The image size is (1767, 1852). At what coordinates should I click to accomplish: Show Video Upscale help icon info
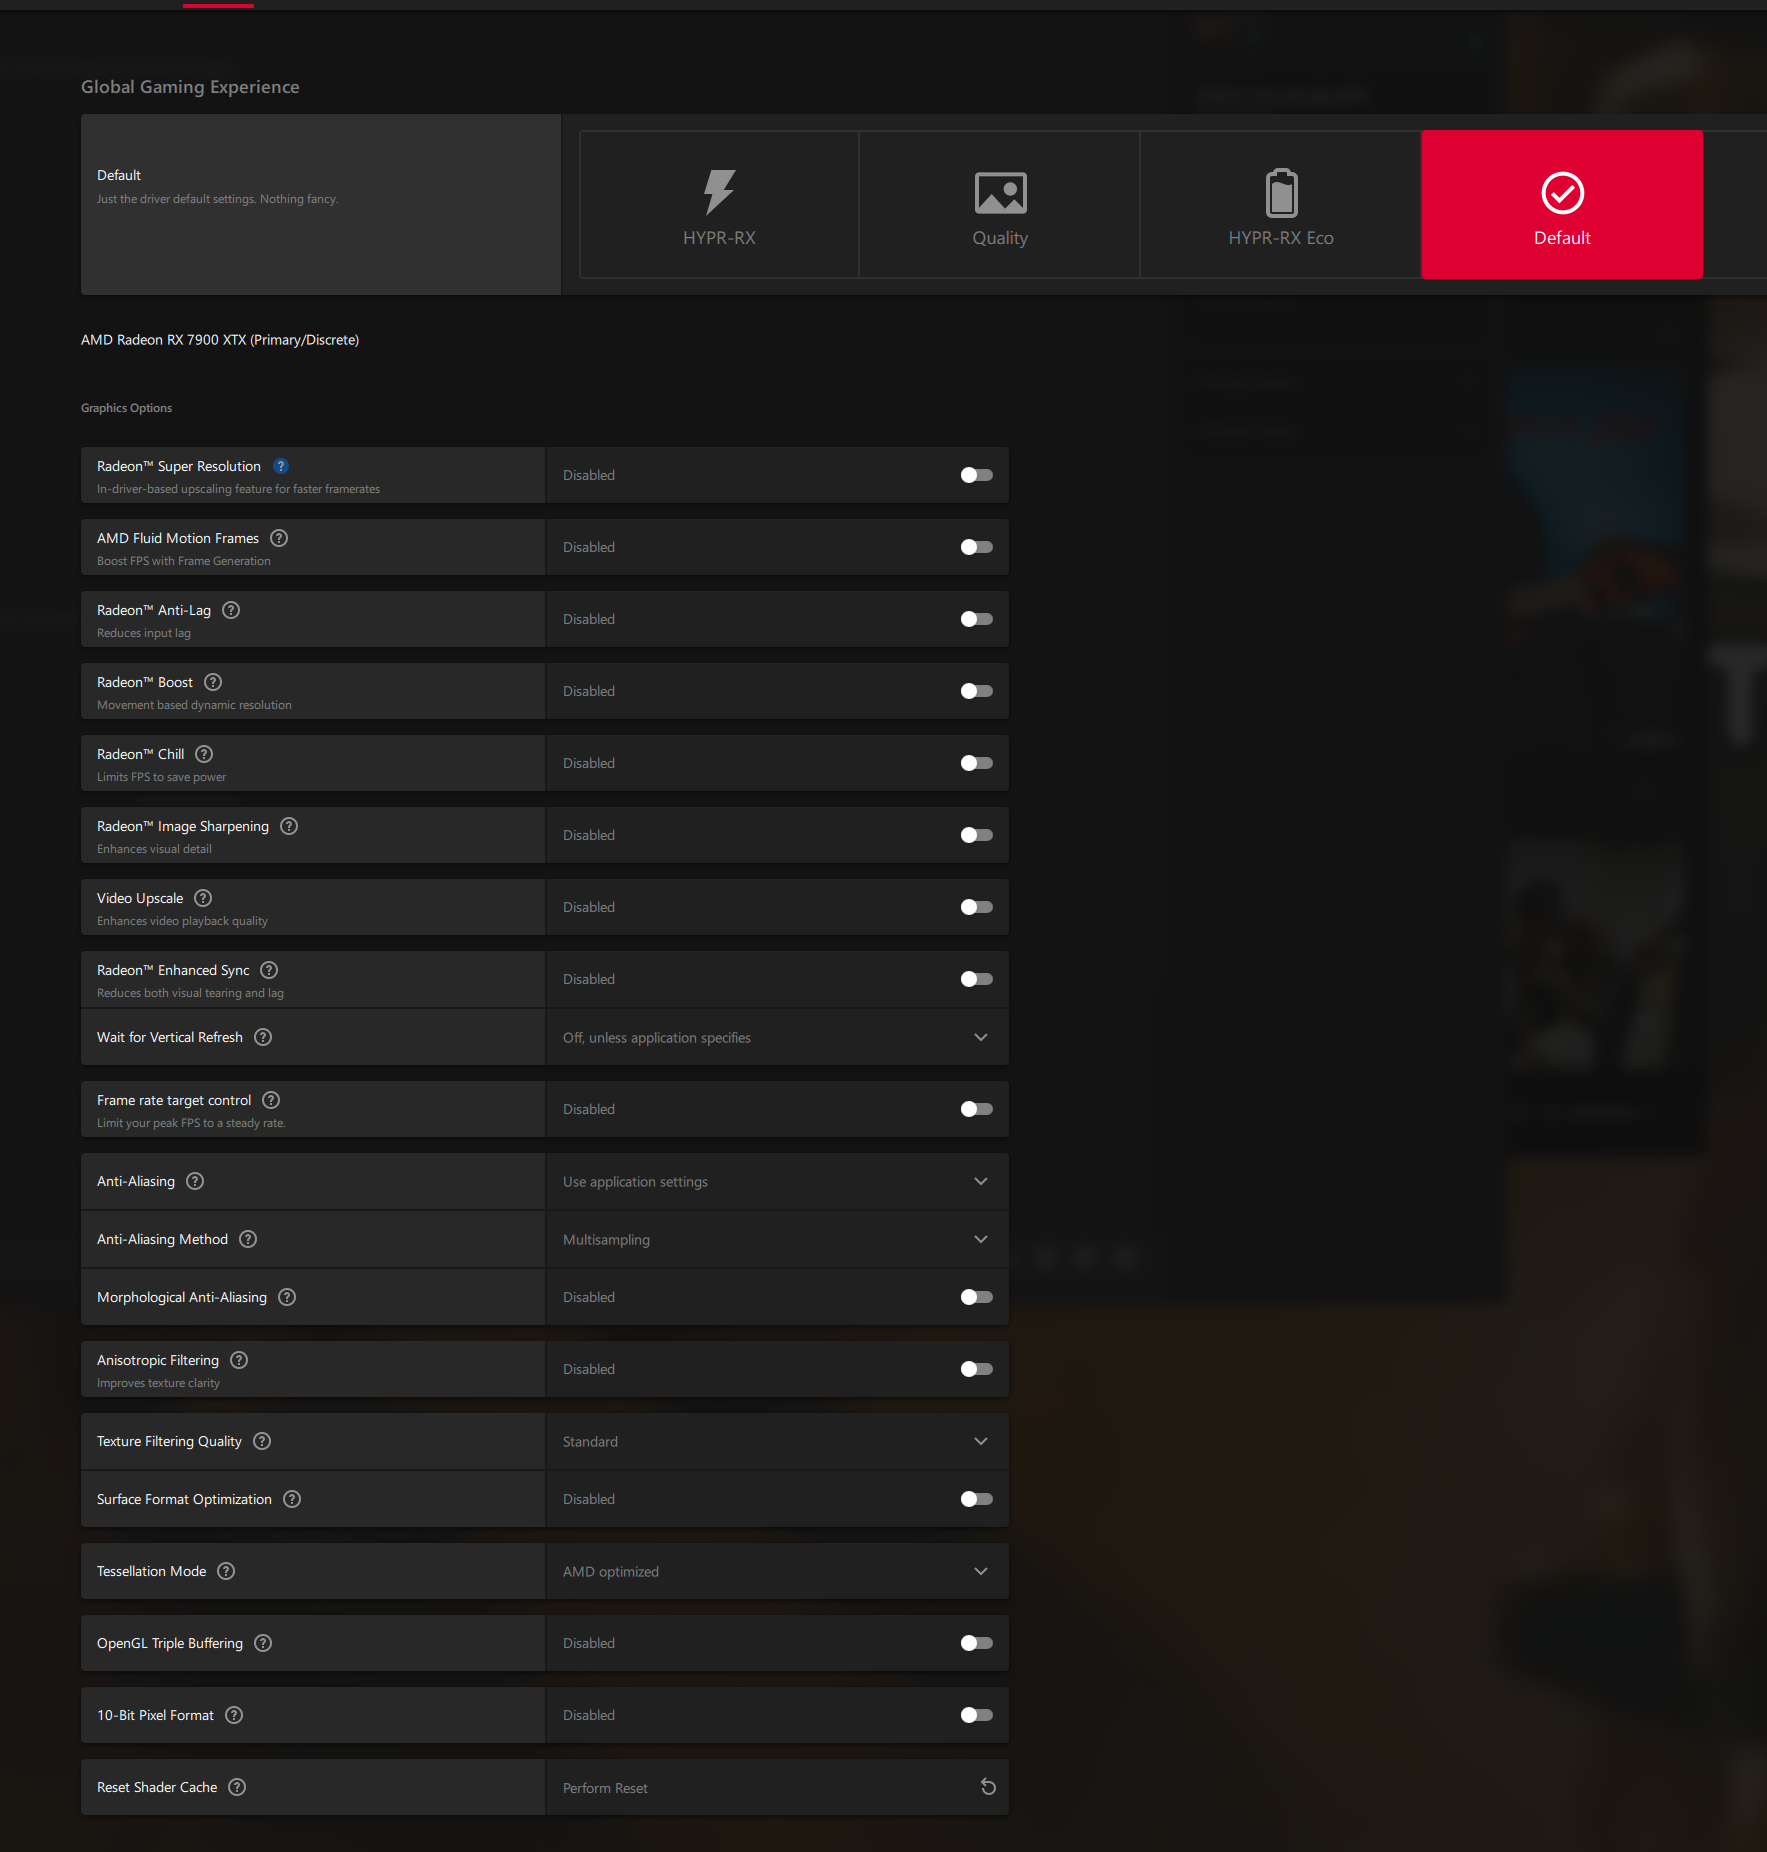point(203,898)
